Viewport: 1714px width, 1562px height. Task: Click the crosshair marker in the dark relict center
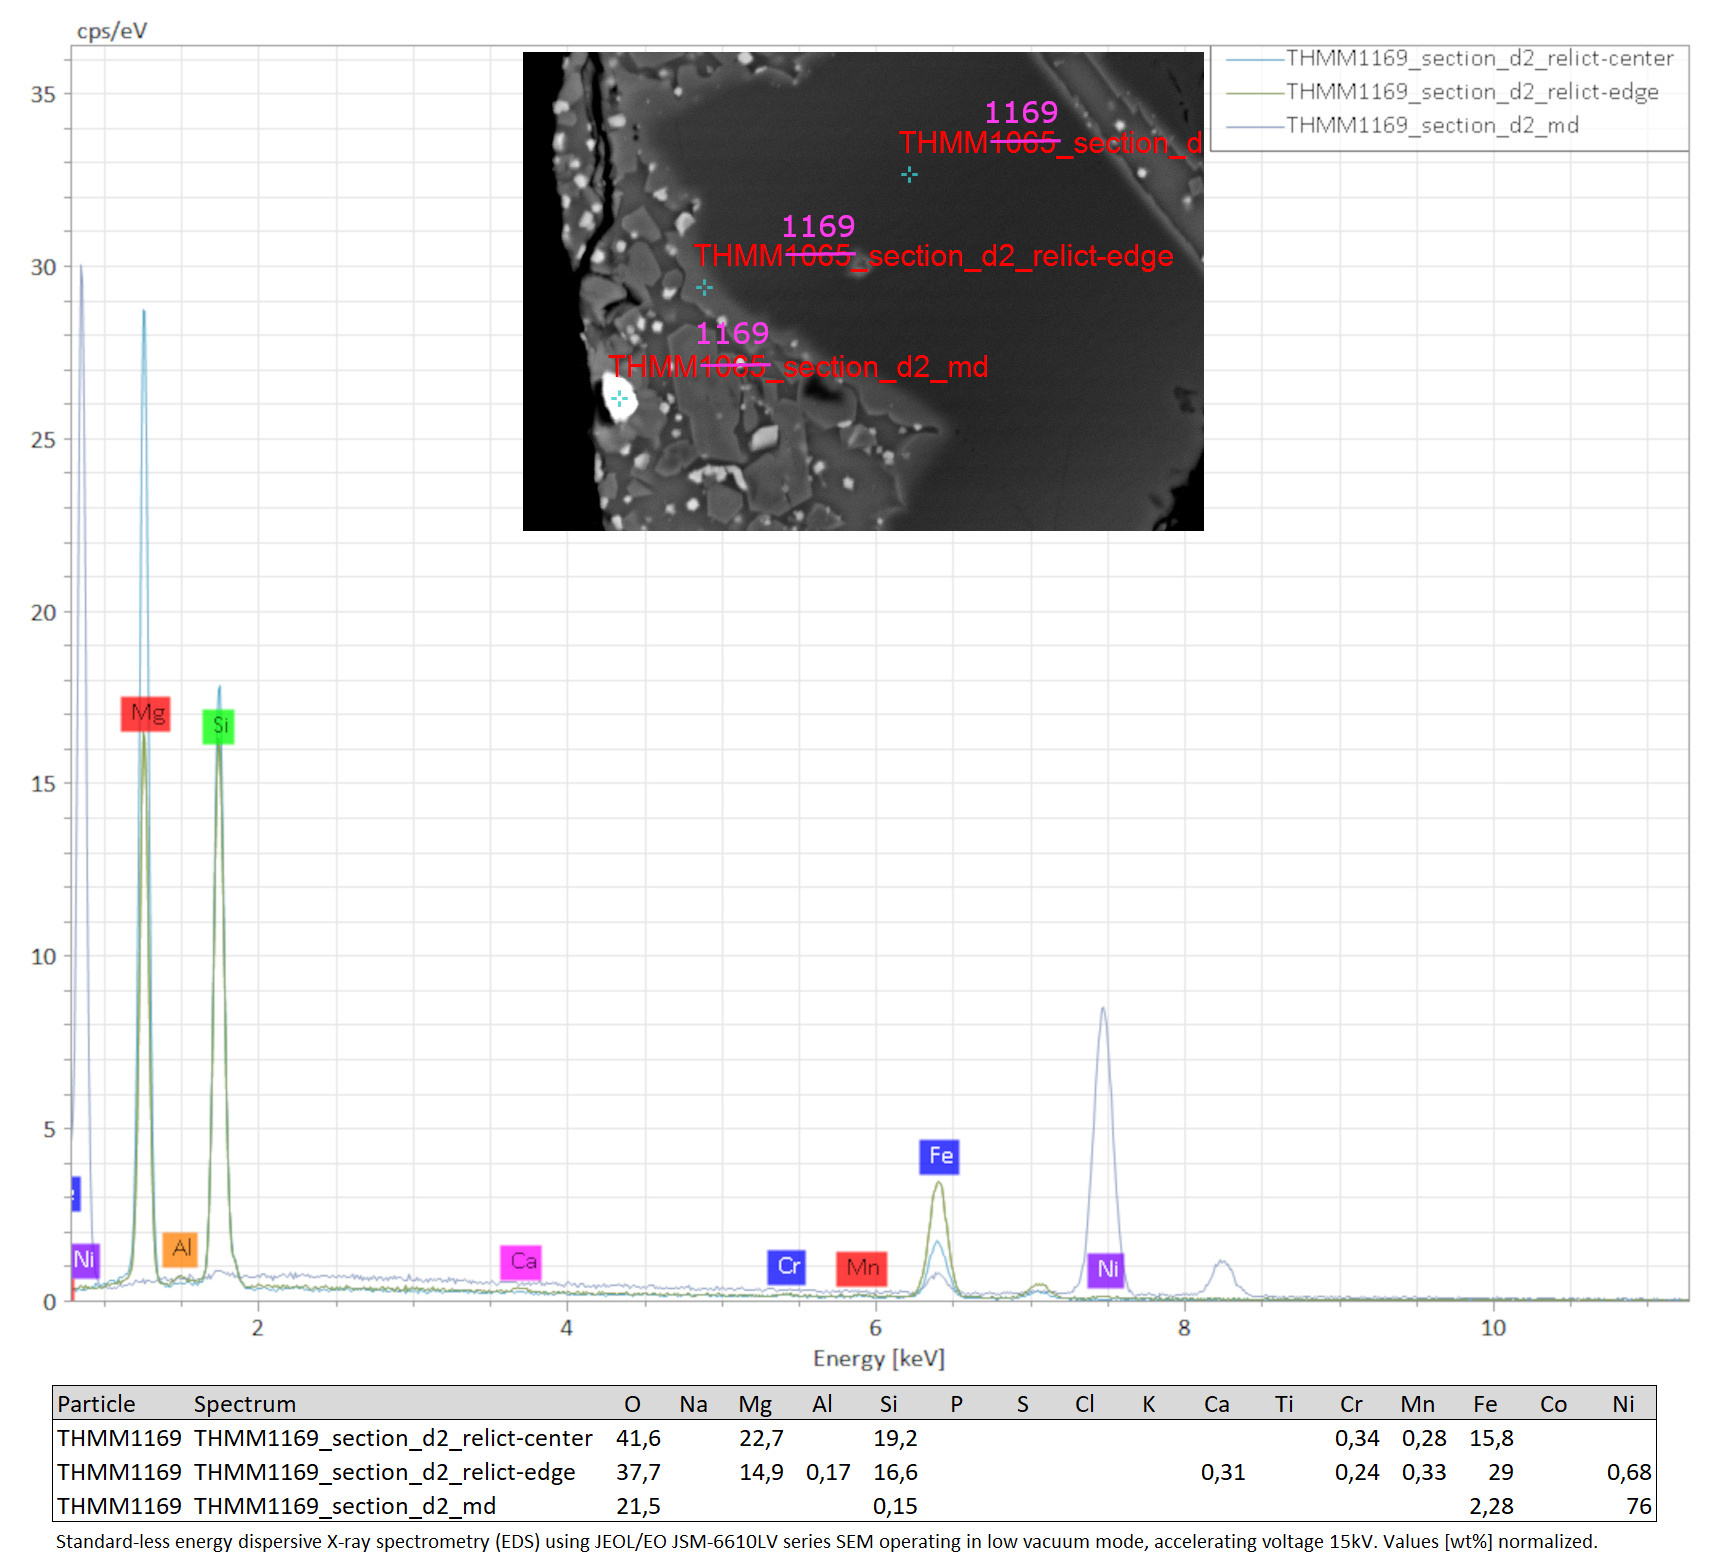point(909,175)
